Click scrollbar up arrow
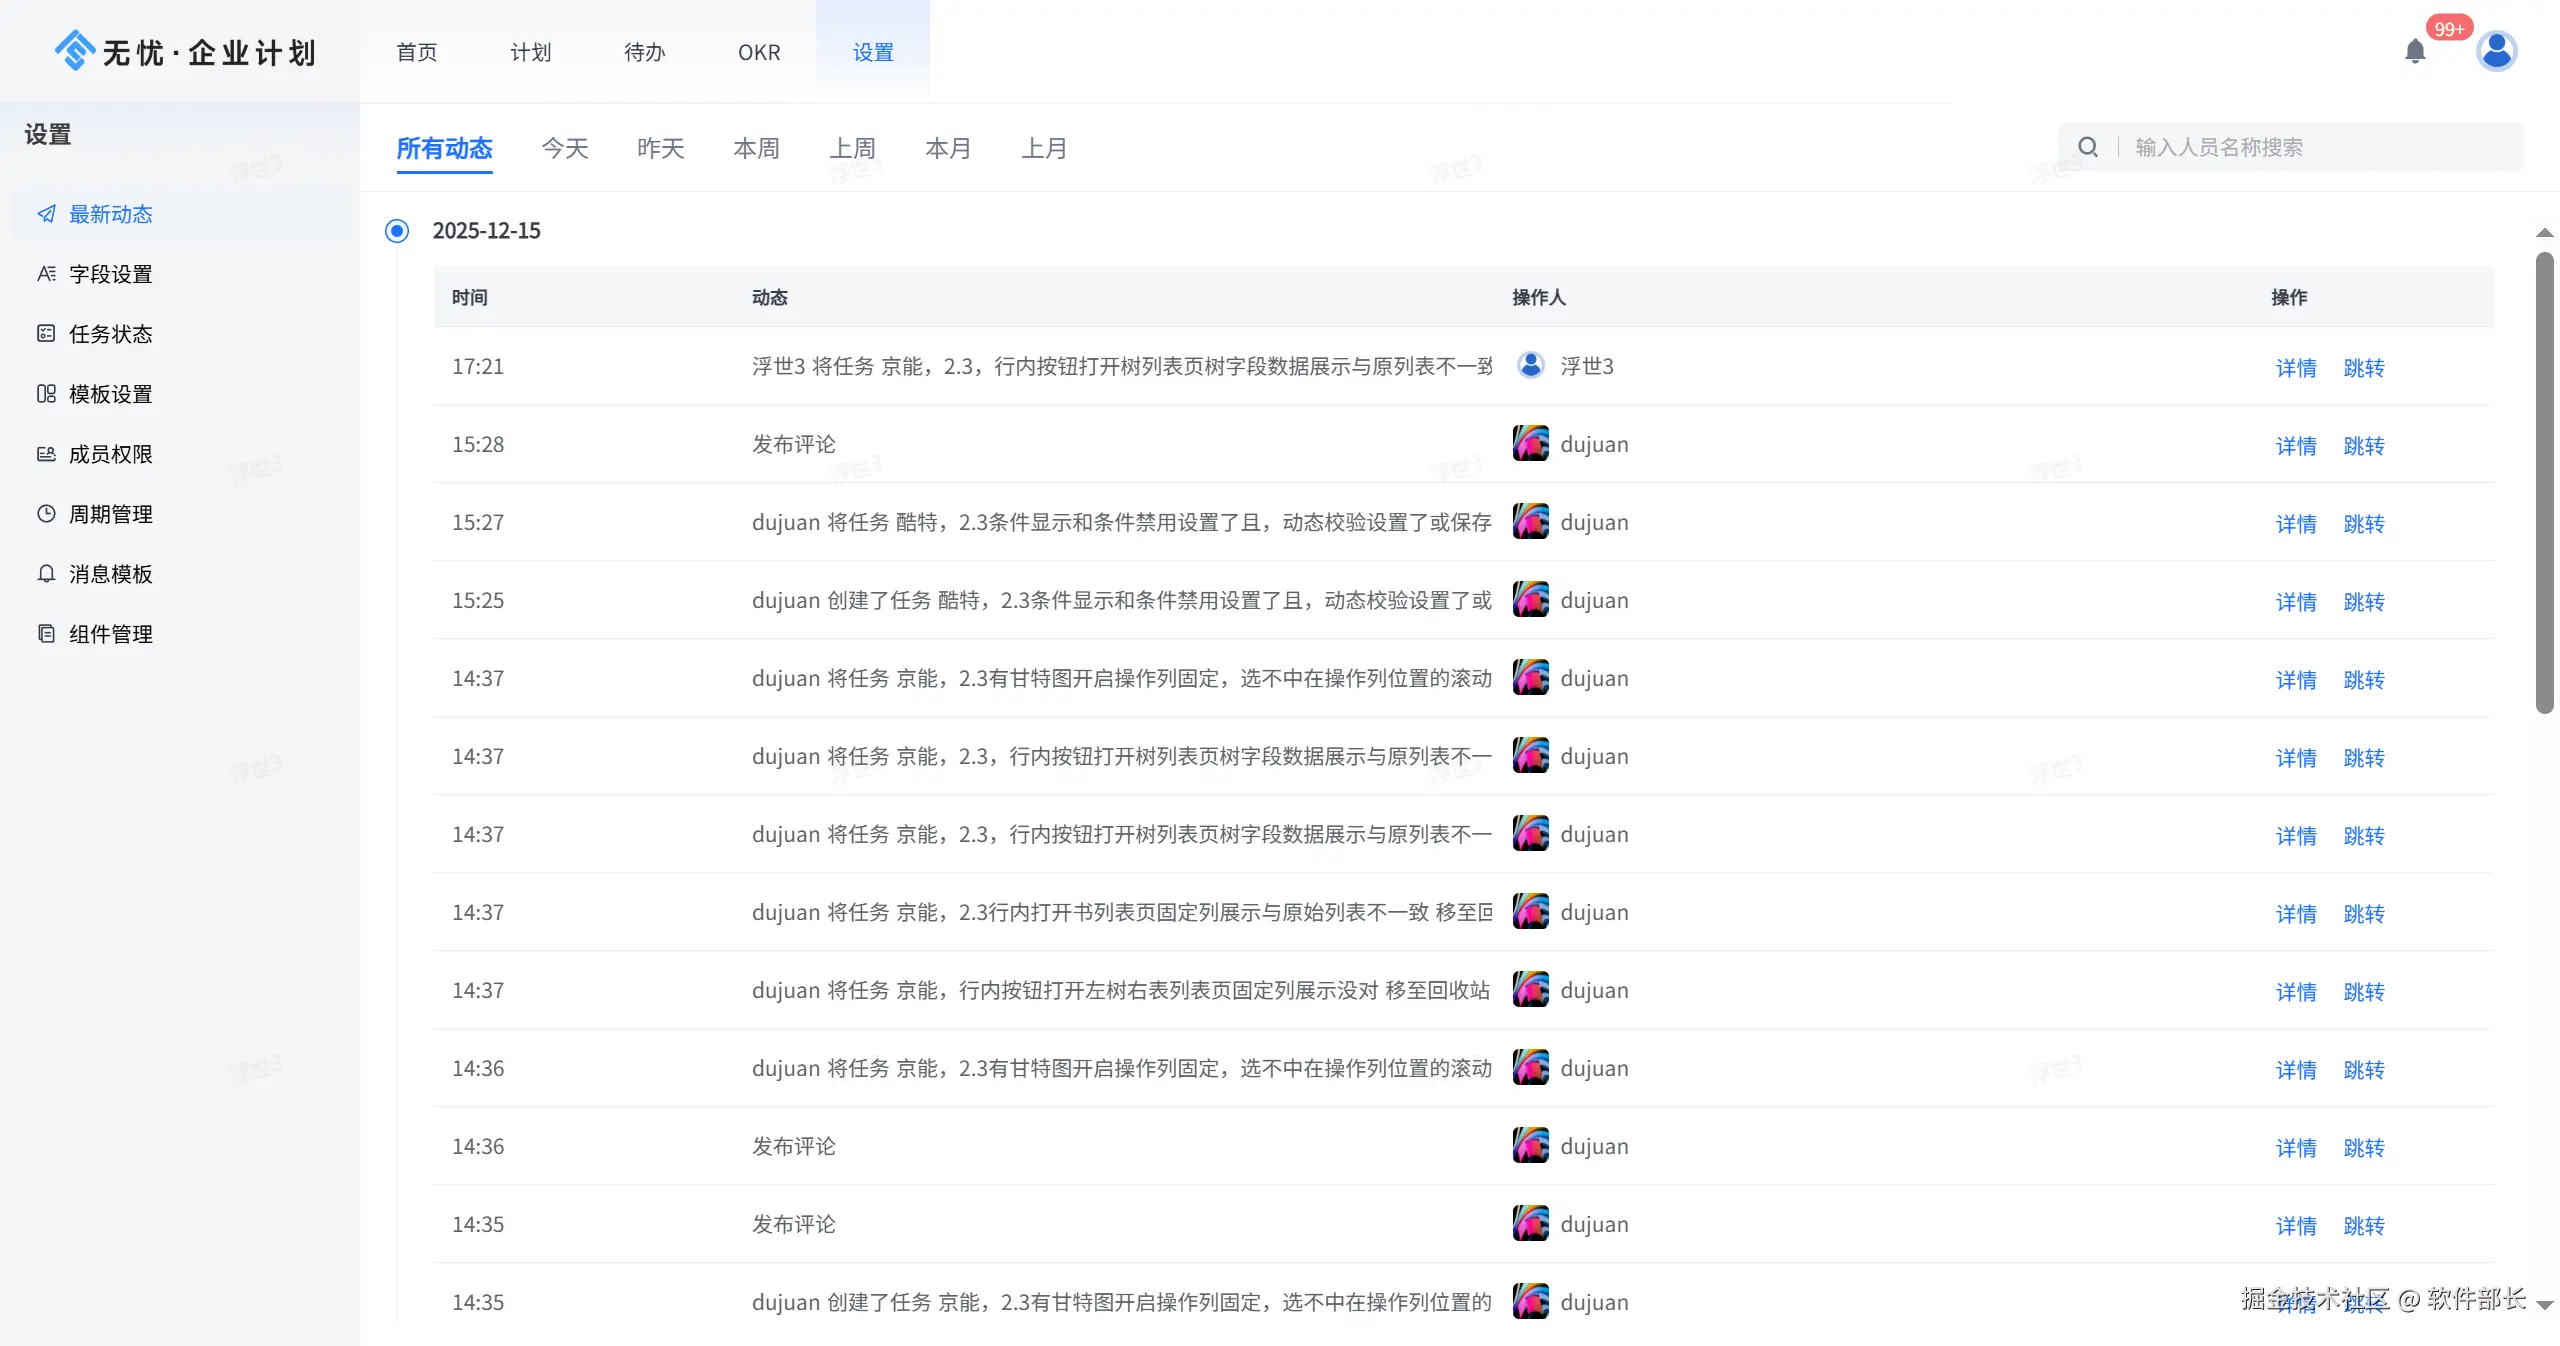 point(2545,233)
